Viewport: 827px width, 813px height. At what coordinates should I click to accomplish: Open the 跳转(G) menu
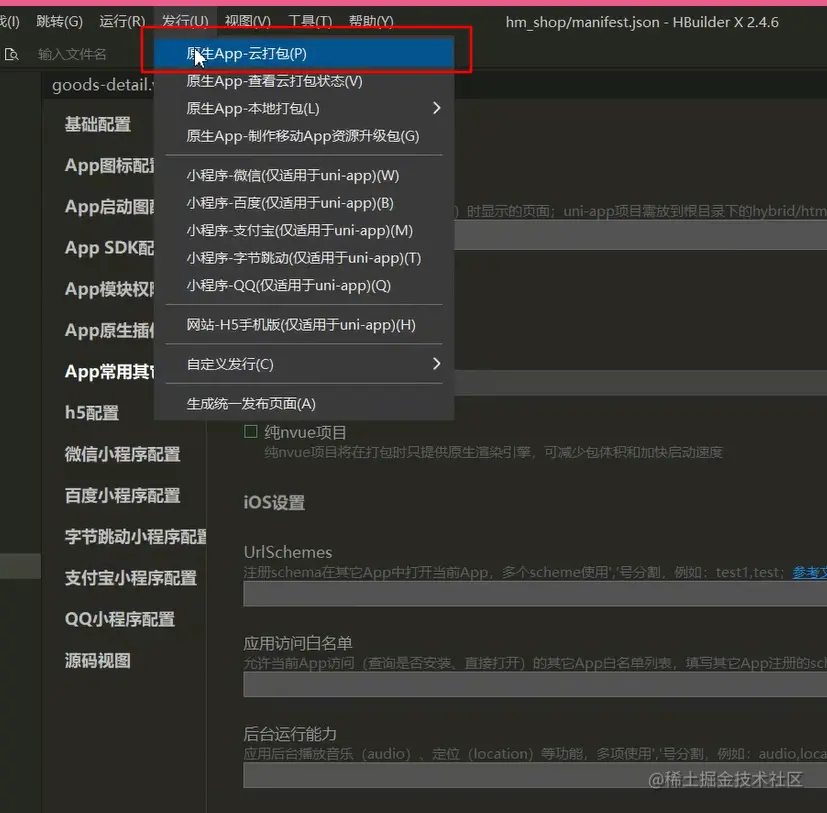pos(59,21)
